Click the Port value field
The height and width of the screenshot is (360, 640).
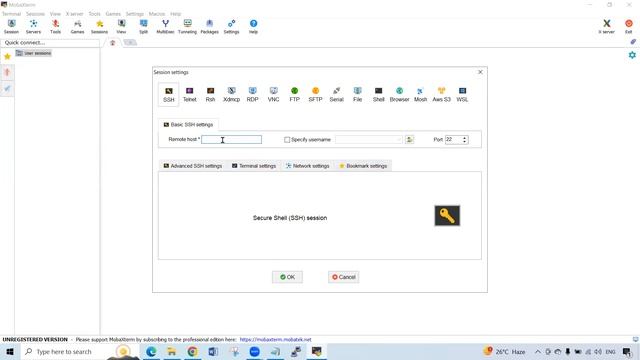(x=453, y=140)
